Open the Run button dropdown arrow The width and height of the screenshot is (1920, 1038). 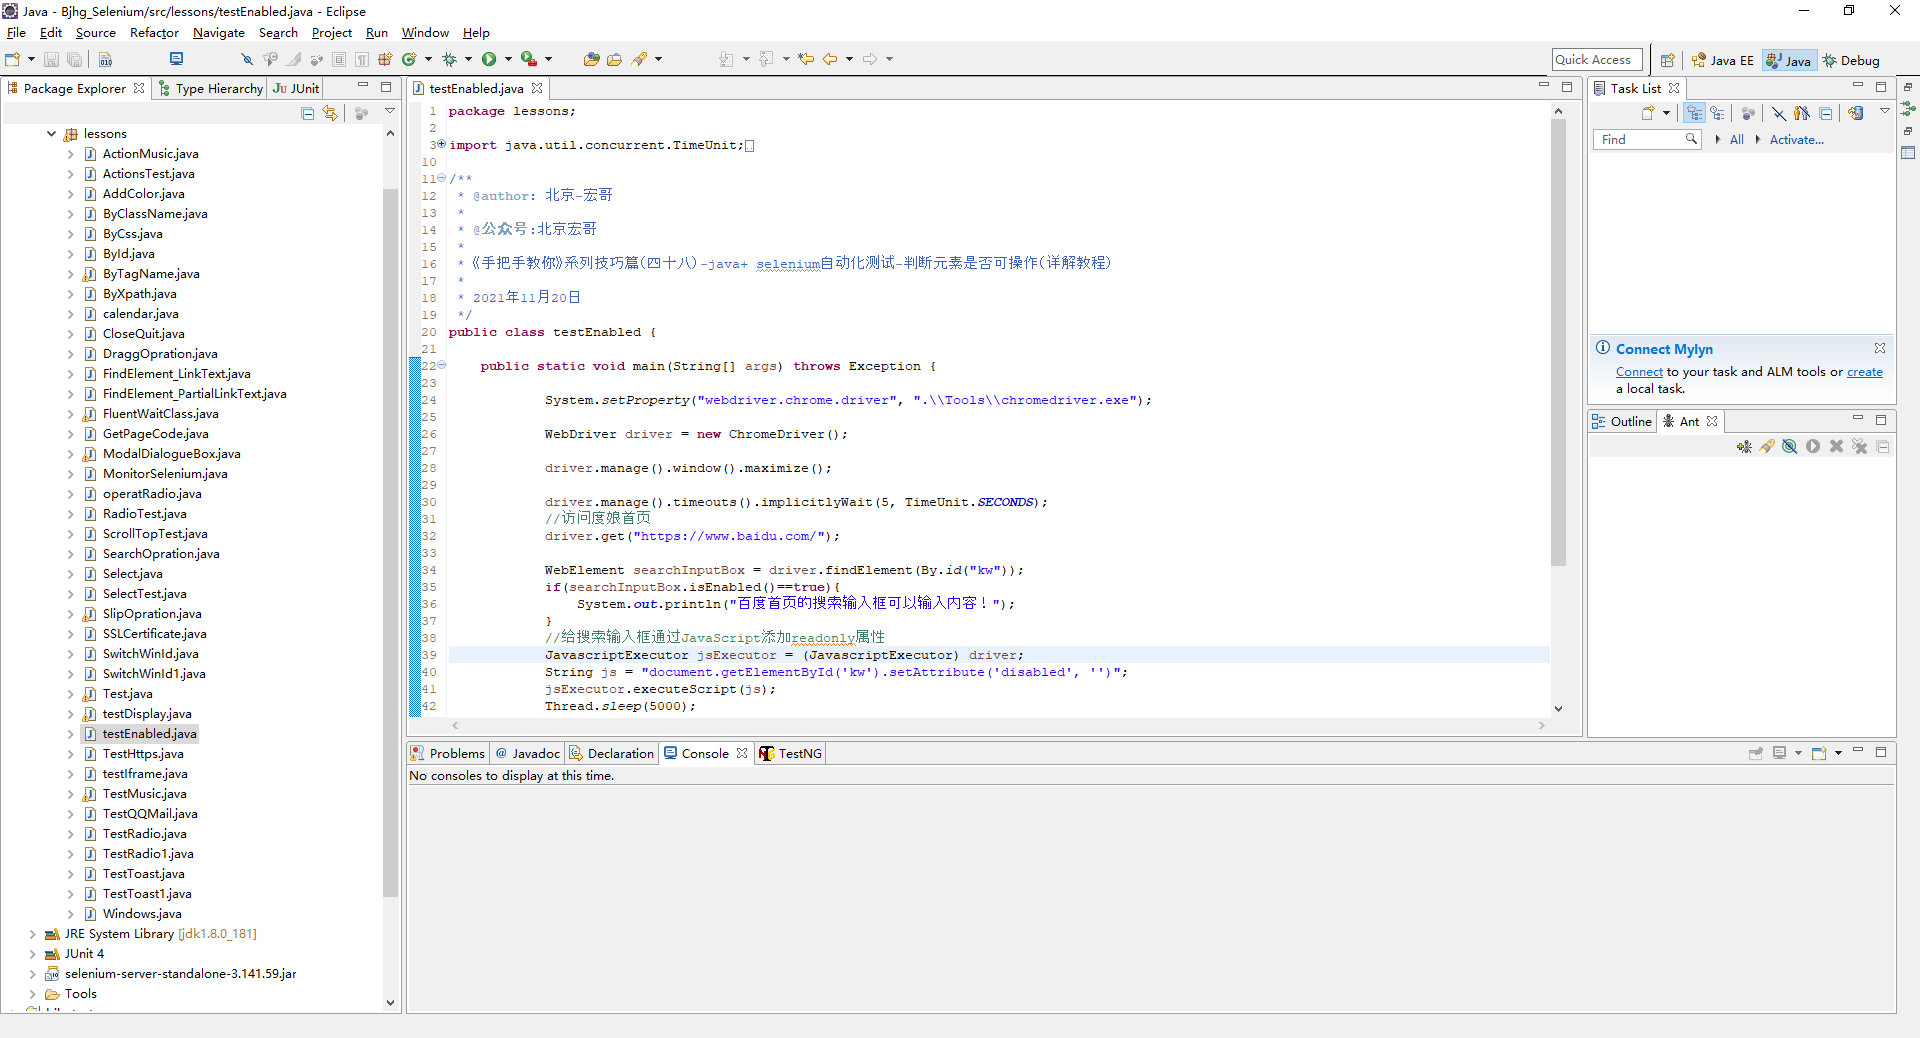[x=508, y=60]
